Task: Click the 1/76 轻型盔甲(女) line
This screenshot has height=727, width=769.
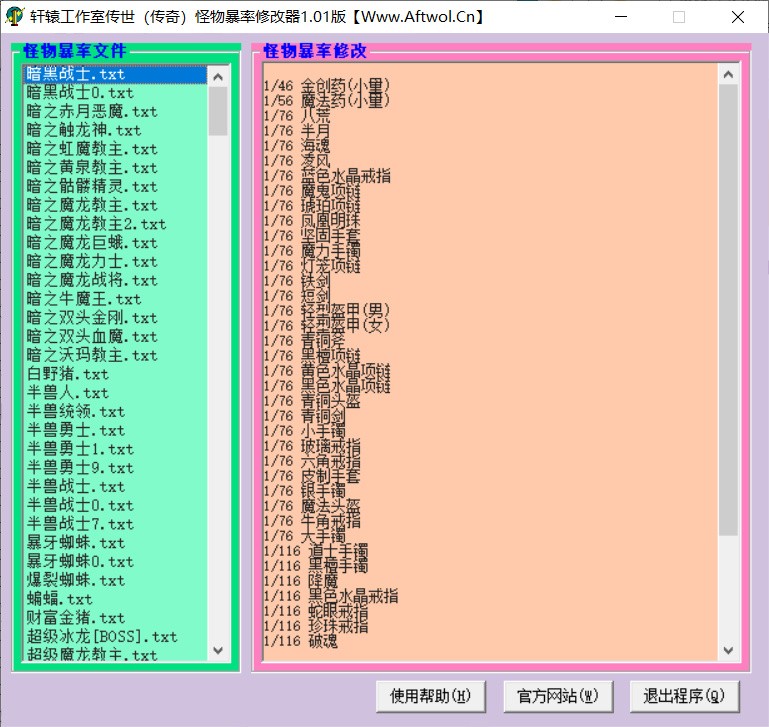Action: click(x=327, y=326)
